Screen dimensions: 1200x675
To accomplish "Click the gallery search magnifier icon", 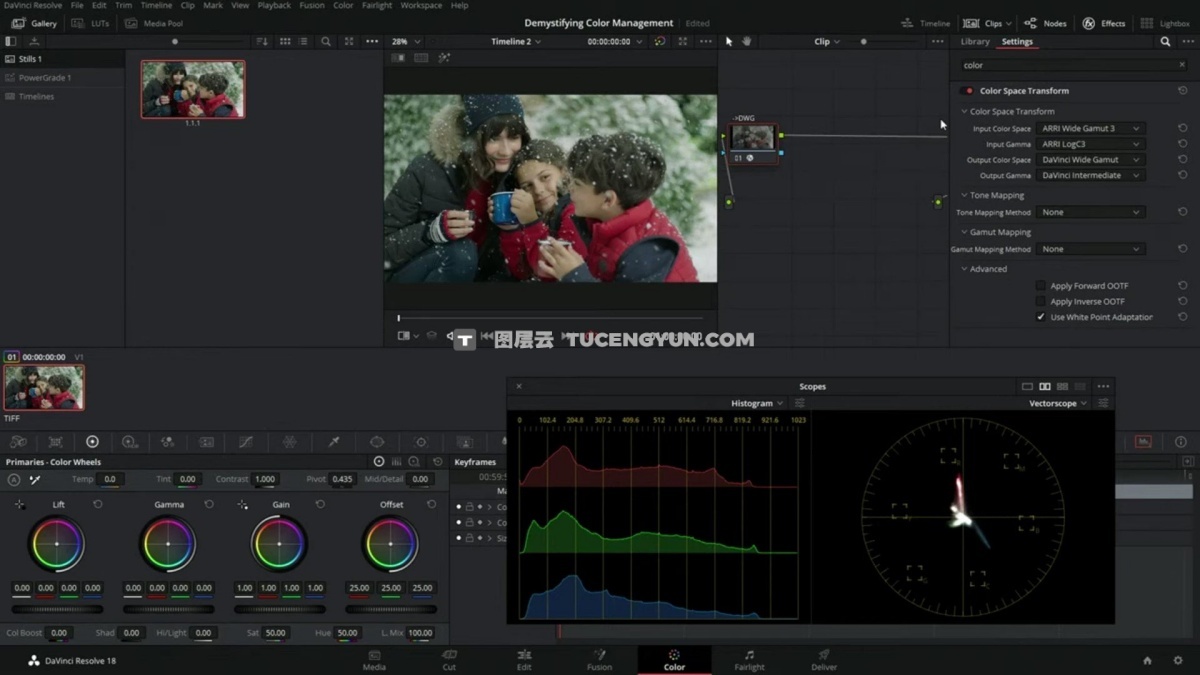I will (326, 42).
